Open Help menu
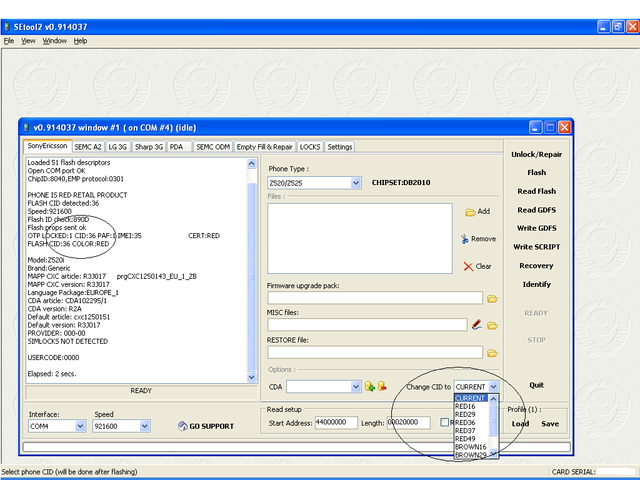The image size is (640, 480). pyautogui.click(x=80, y=41)
